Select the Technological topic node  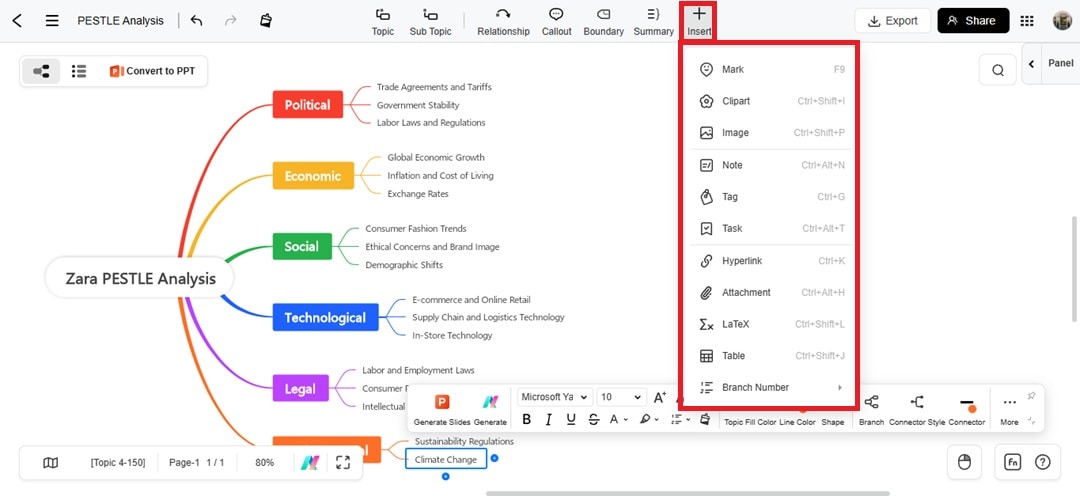coord(325,318)
